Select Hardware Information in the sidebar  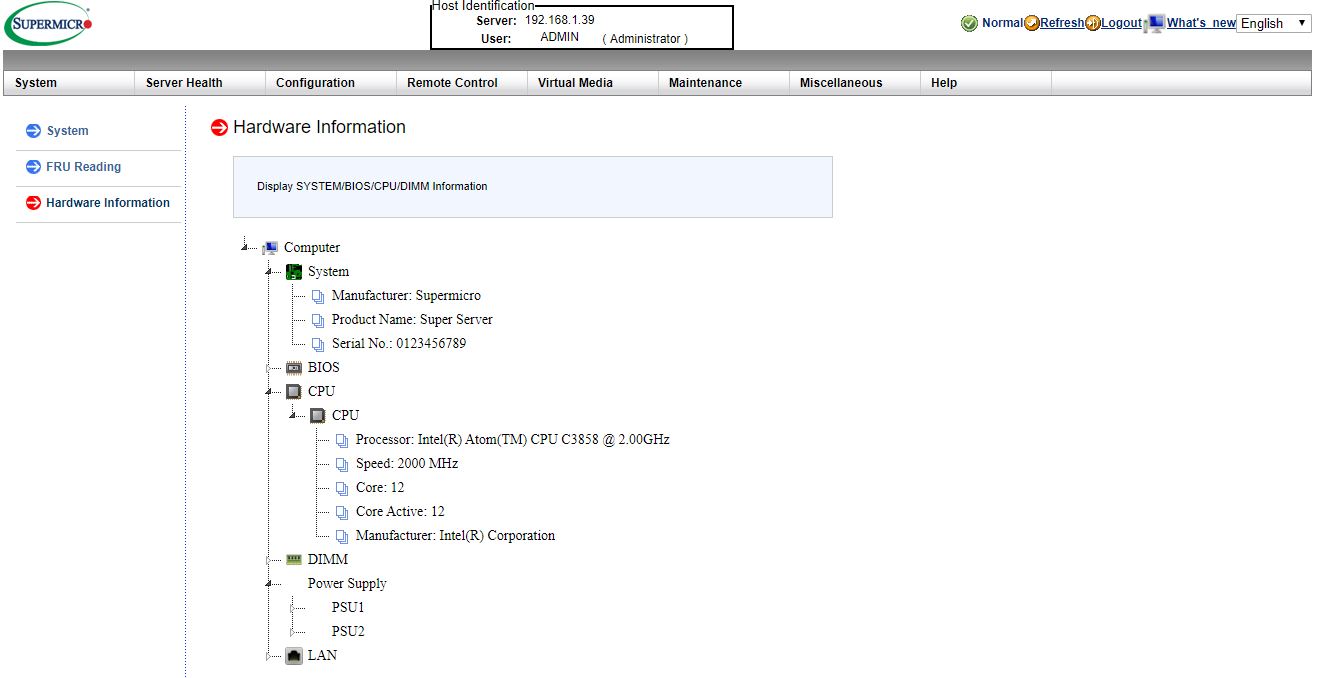click(108, 203)
